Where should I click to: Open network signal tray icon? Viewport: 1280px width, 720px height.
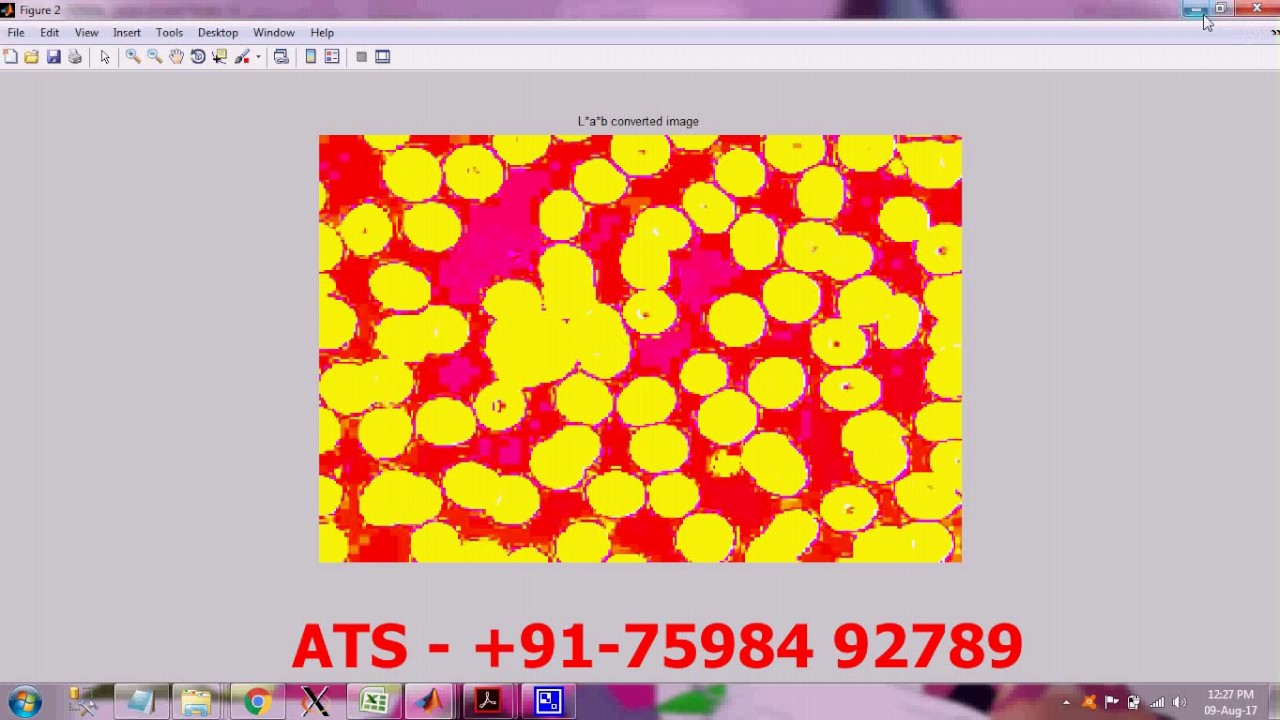[1157, 702]
